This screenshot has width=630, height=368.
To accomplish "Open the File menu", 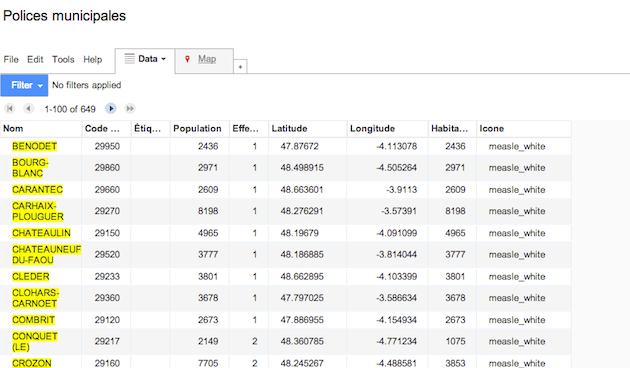I will (11, 59).
